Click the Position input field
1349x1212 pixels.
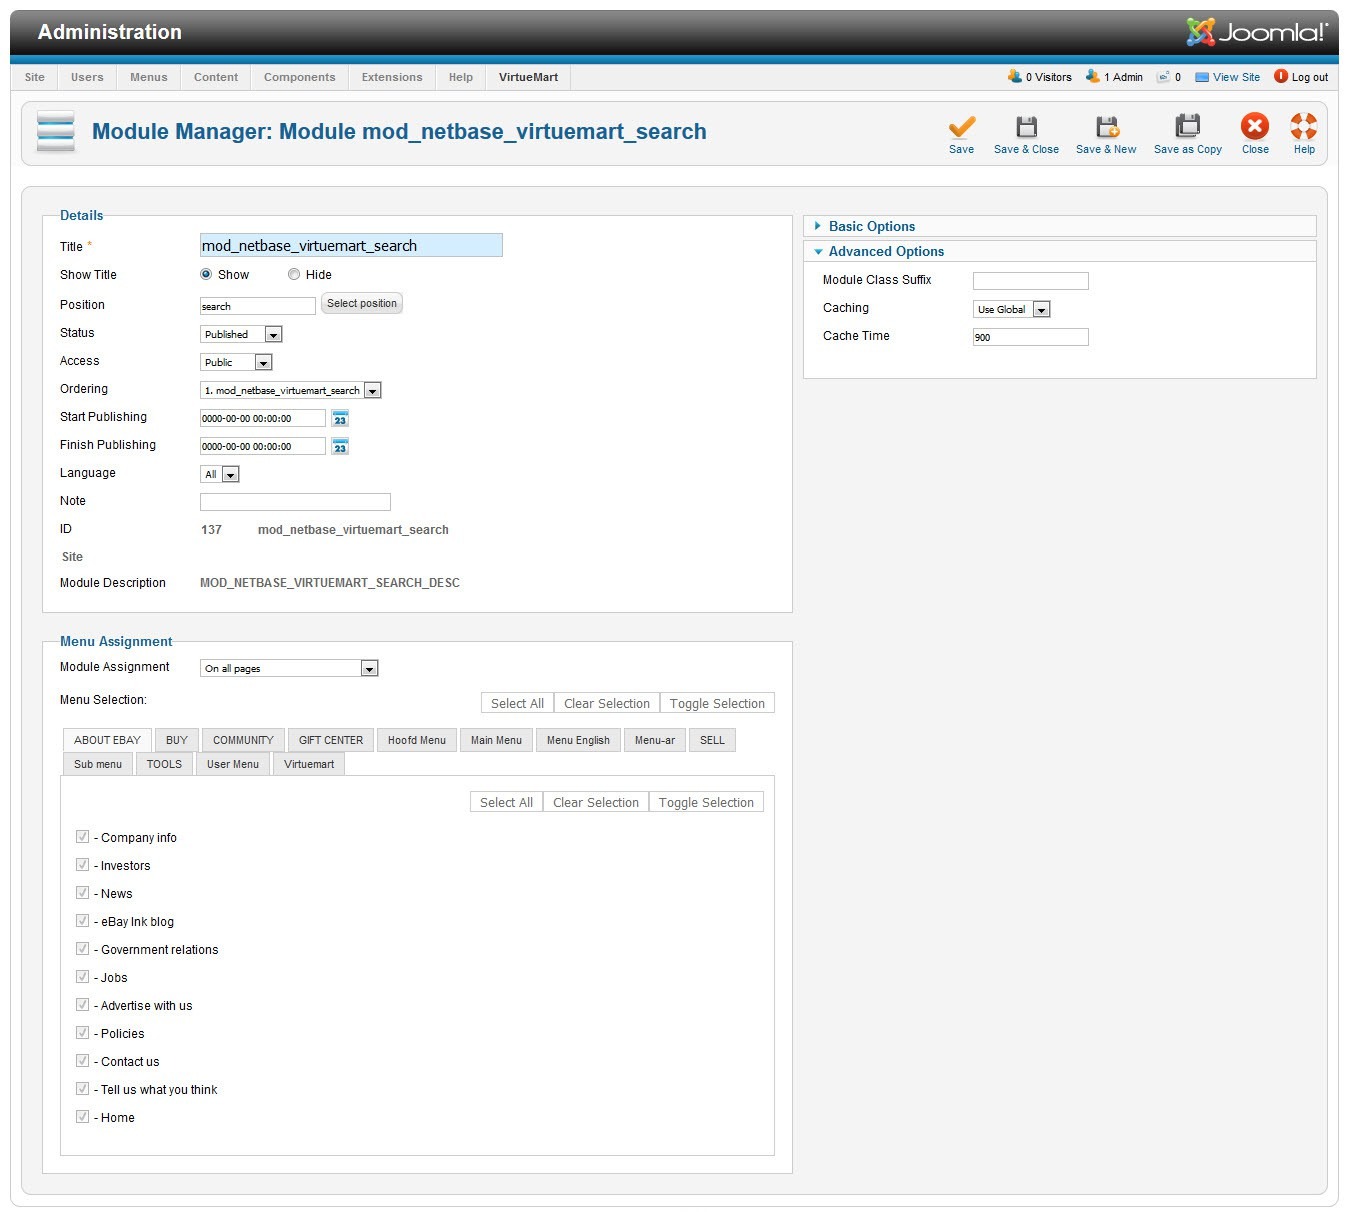(258, 306)
